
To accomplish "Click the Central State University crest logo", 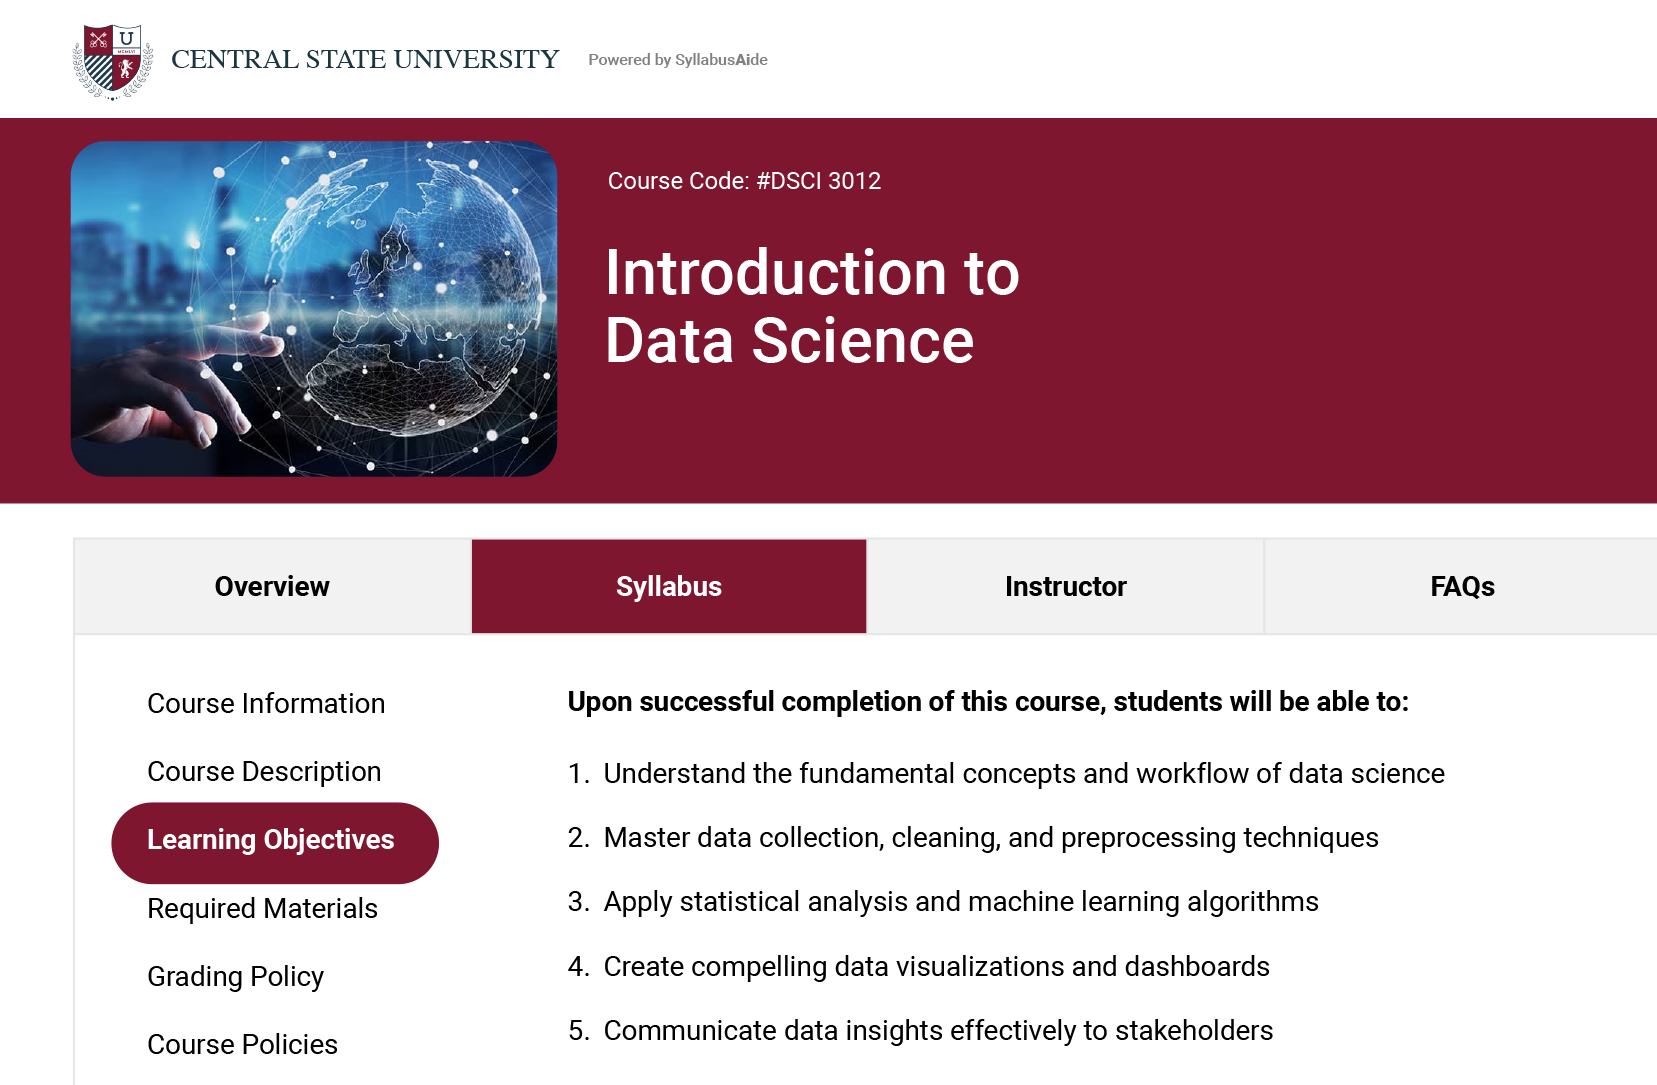I will pyautogui.click(x=113, y=61).
